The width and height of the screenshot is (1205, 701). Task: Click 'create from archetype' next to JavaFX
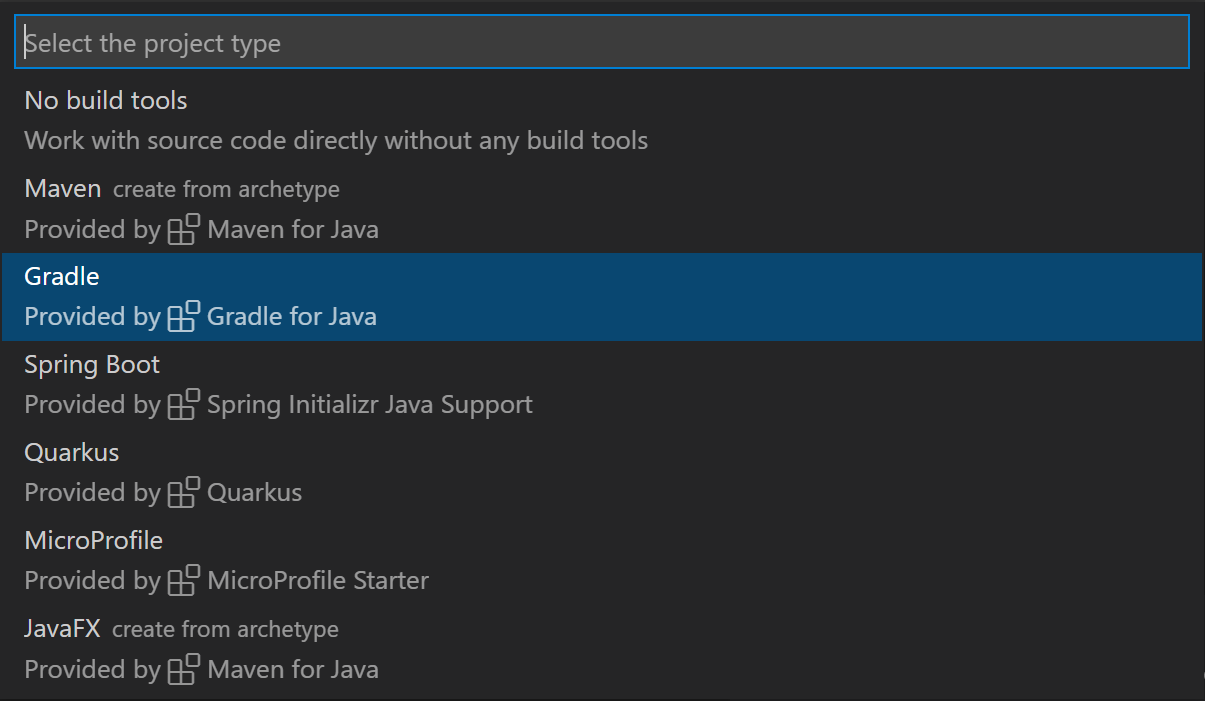point(225,629)
